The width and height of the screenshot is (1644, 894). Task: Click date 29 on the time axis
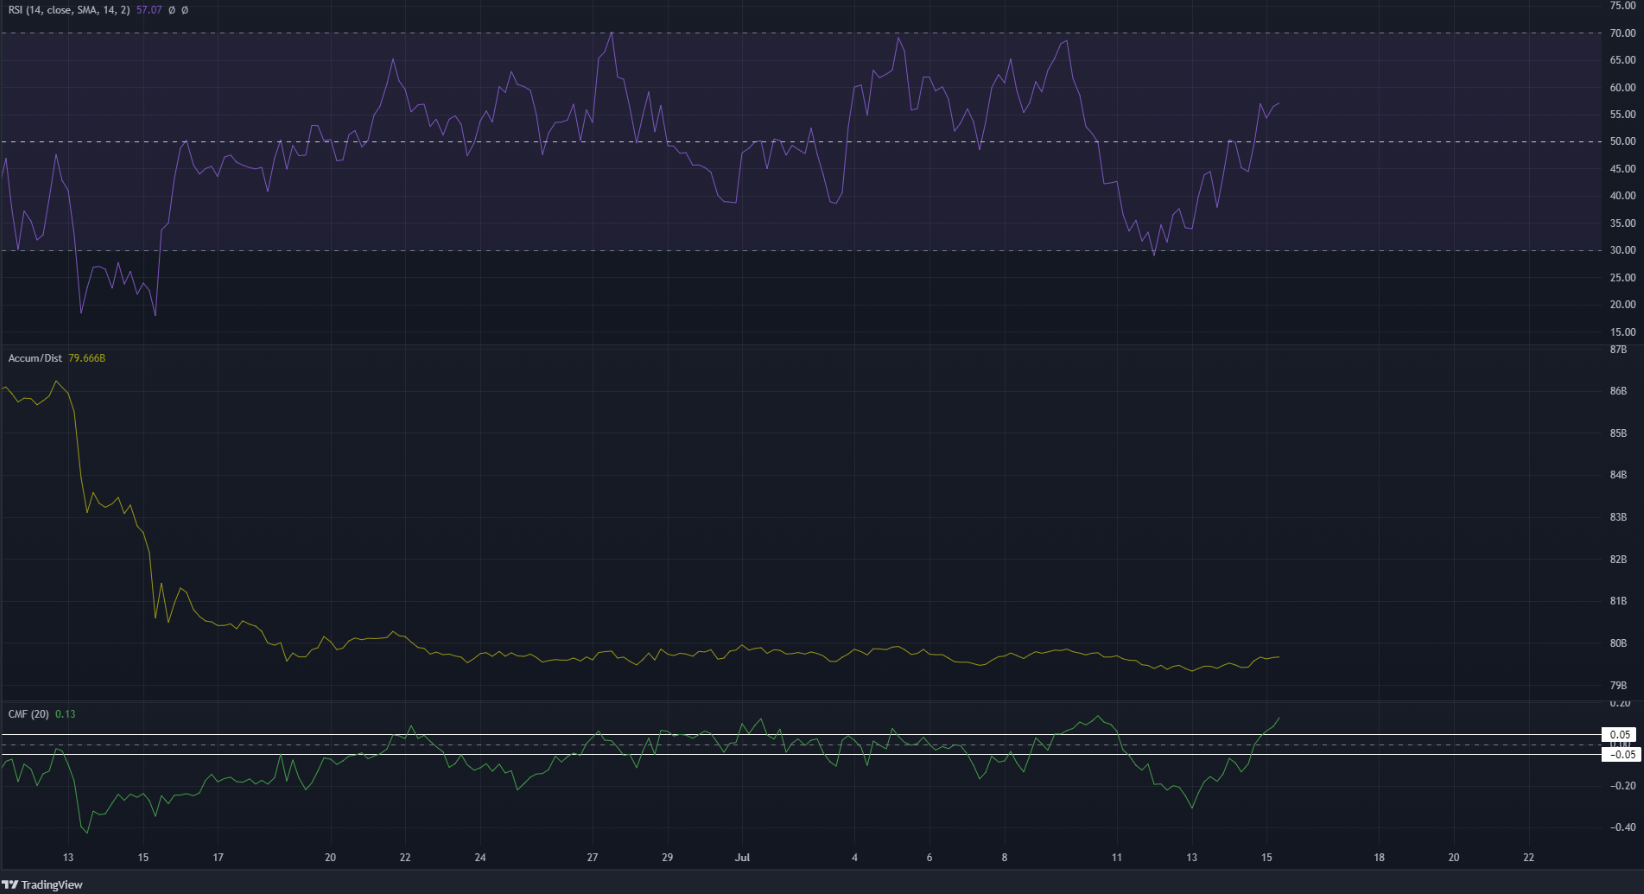[x=667, y=857]
